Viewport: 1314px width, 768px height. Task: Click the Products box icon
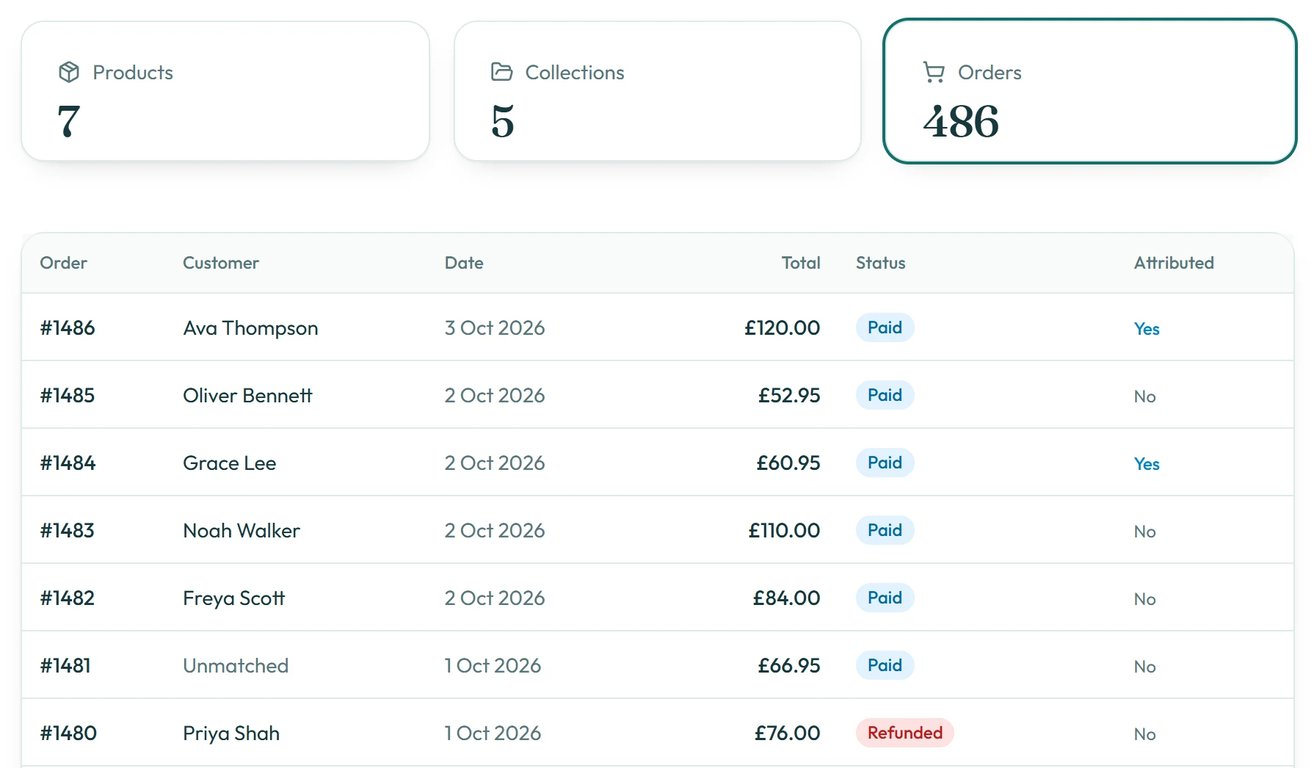(x=69, y=72)
